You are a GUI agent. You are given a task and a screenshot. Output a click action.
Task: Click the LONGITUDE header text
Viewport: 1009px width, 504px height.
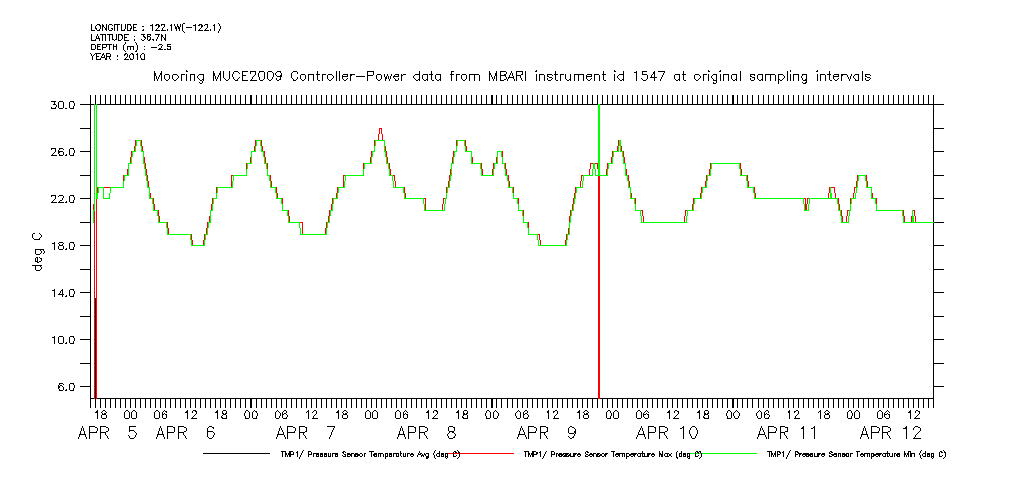pyautogui.click(x=155, y=27)
